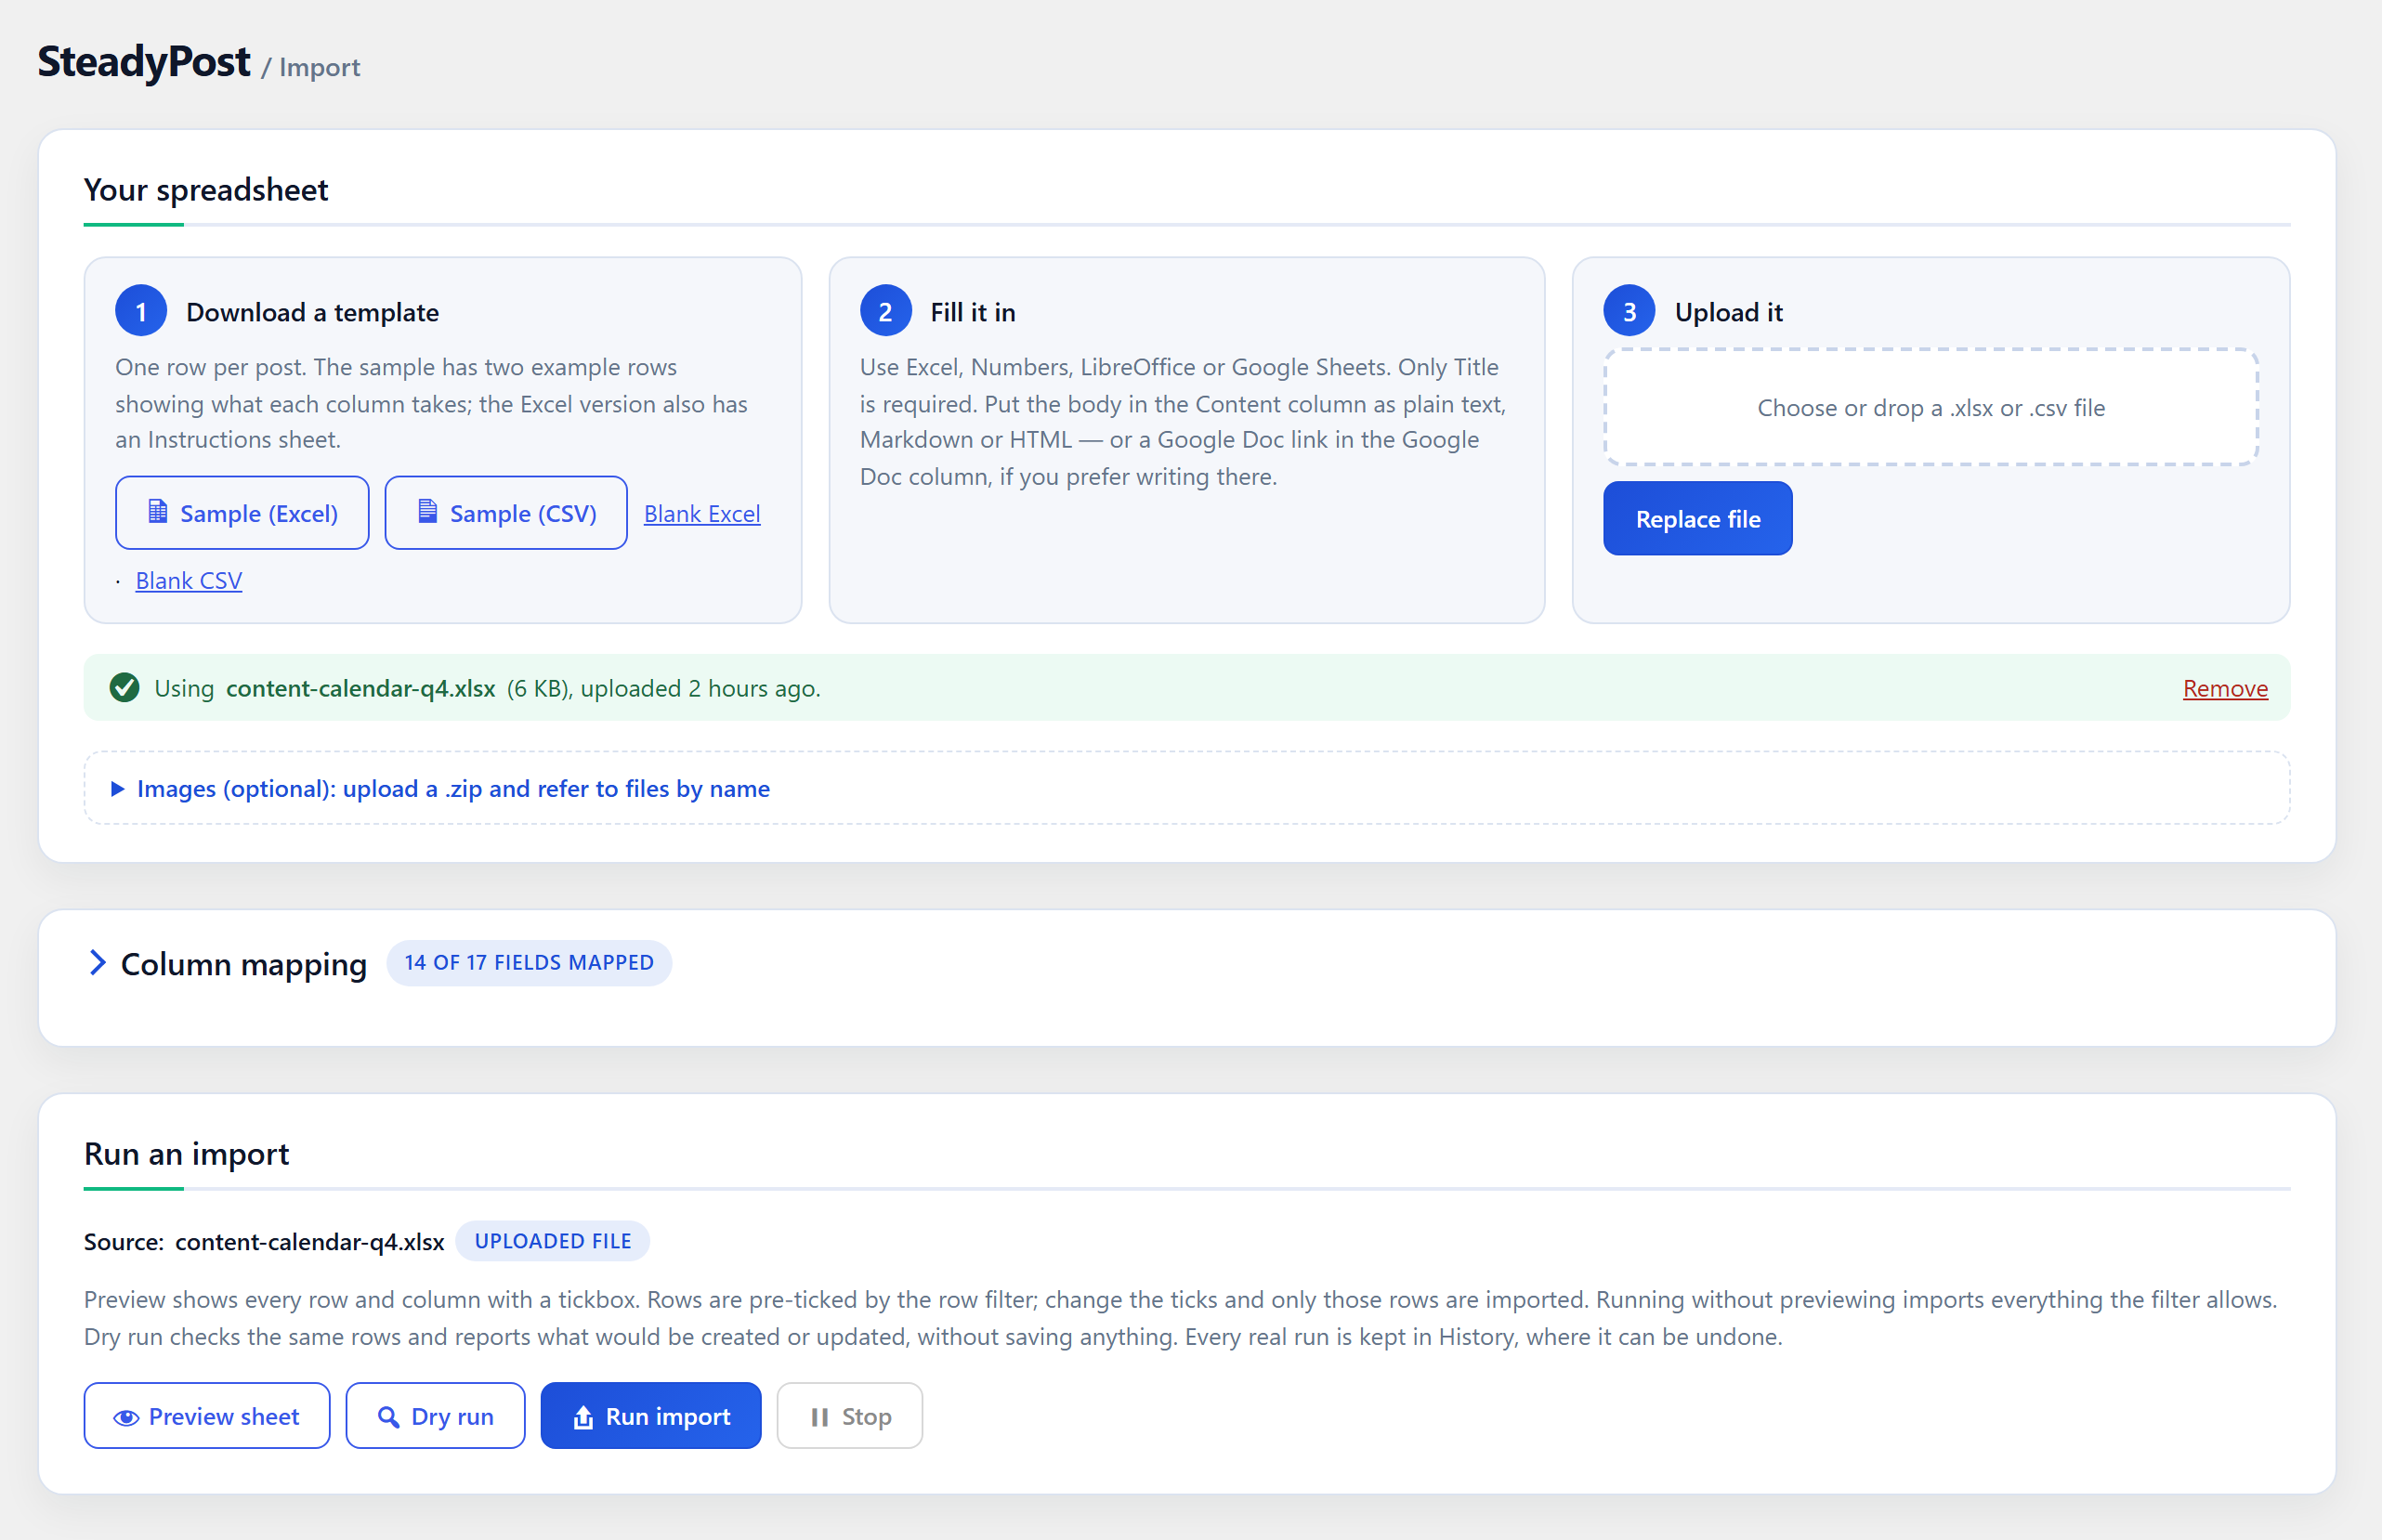This screenshot has width=2382, height=1540.
Task: Click the eye icon on Preview sheet
Action: pyautogui.click(x=126, y=1417)
